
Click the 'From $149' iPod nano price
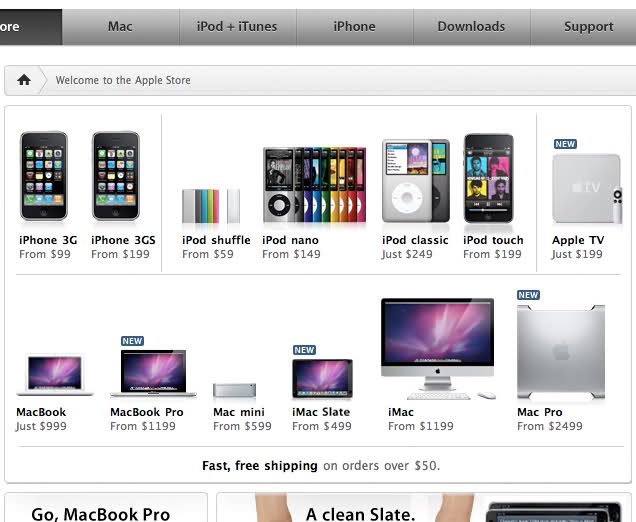(291, 254)
